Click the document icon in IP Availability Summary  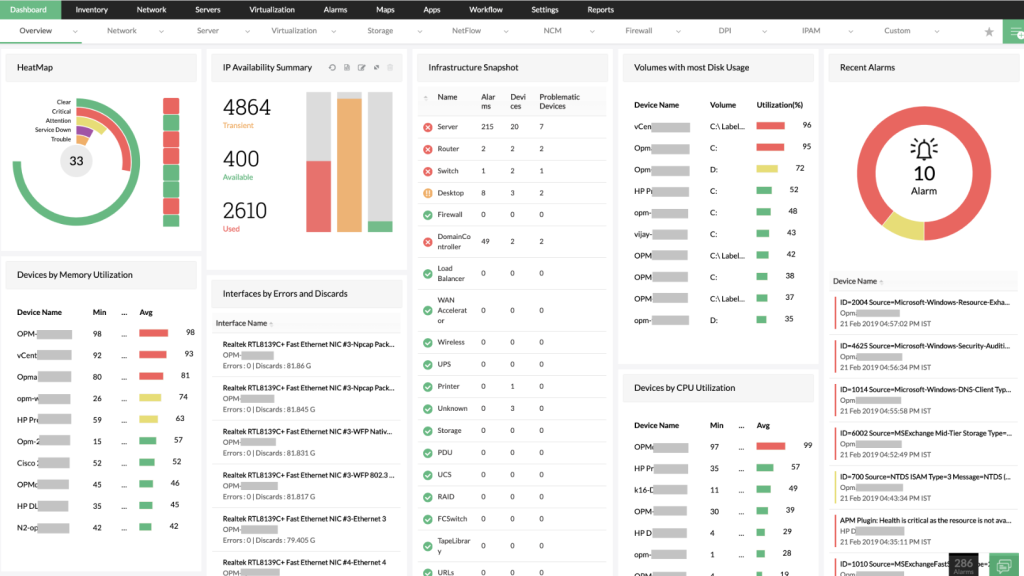coord(347,67)
